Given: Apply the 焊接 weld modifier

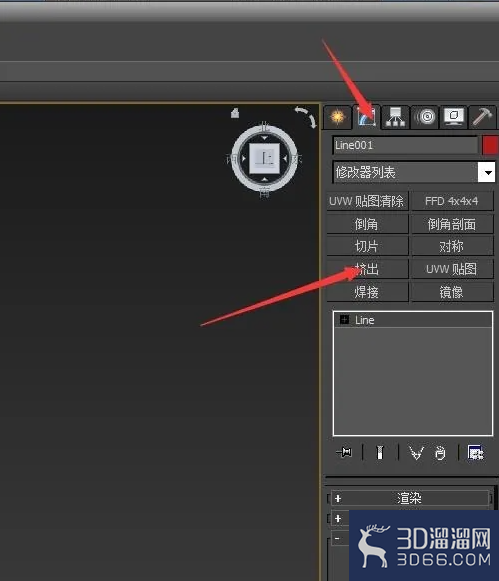Looking at the screenshot, I should coord(367,292).
